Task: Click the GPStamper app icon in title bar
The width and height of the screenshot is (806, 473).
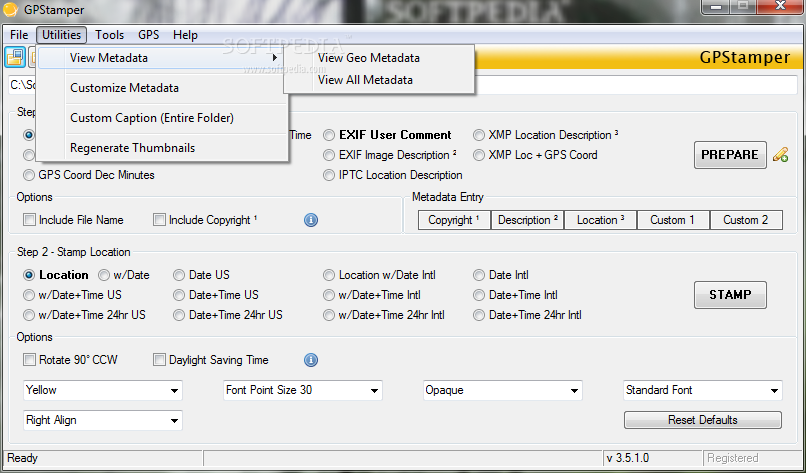Action: click(x=10, y=10)
